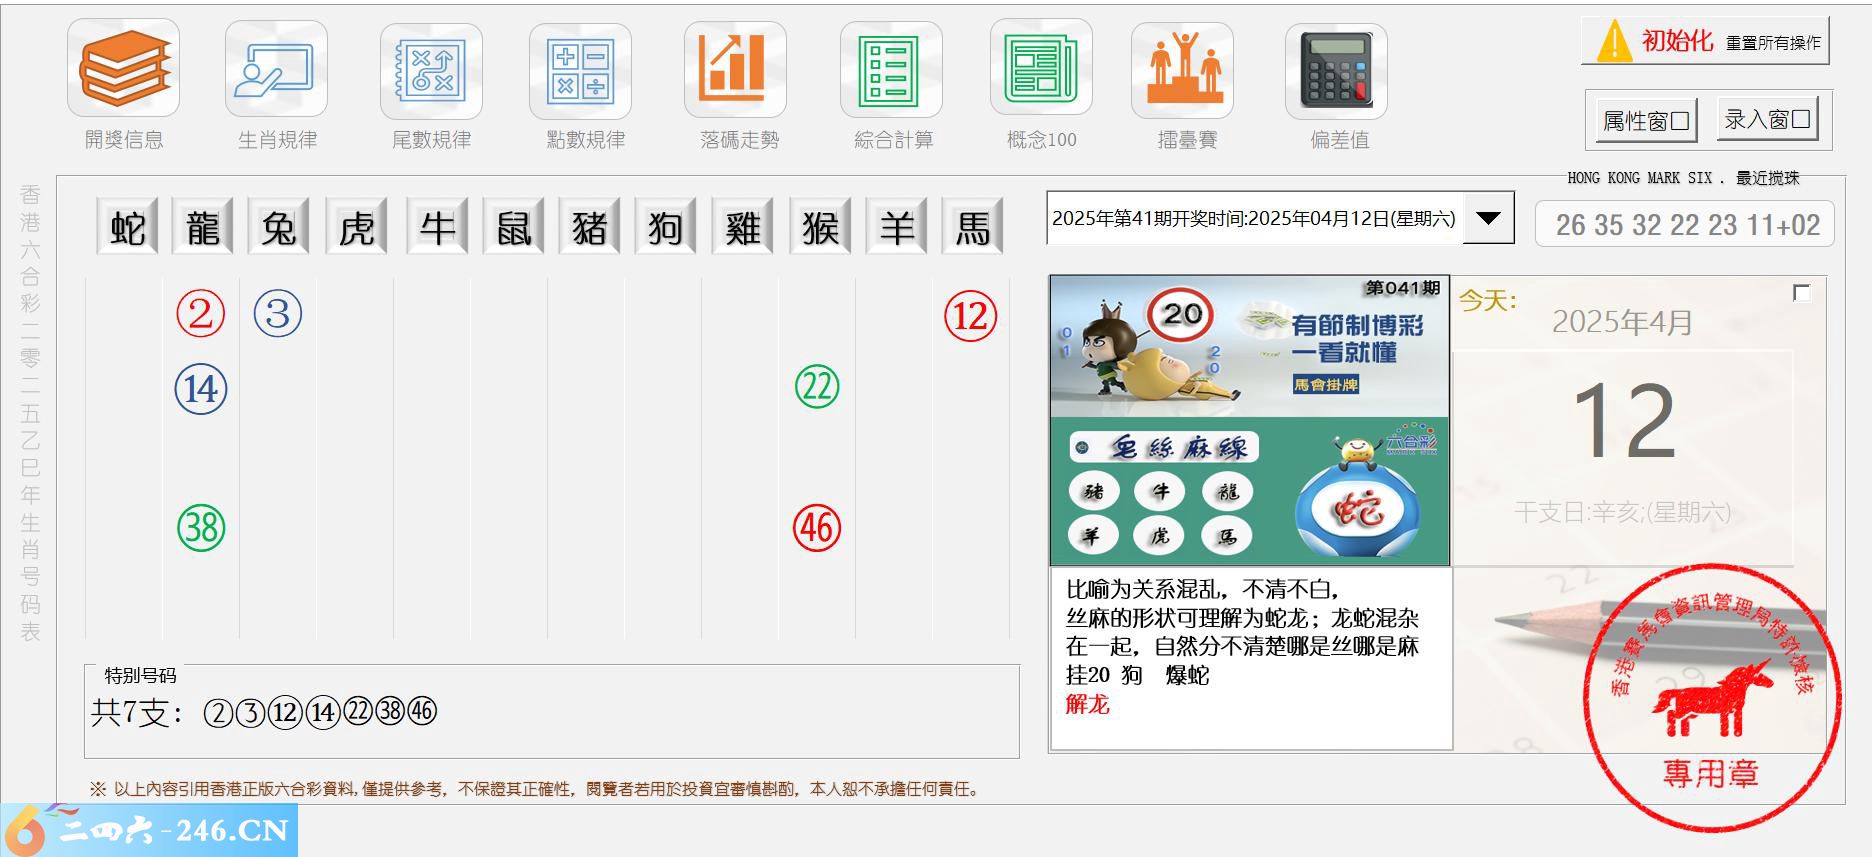Click the 初始化 reset all button
The image size is (1872, 857).
[1705, 42]
